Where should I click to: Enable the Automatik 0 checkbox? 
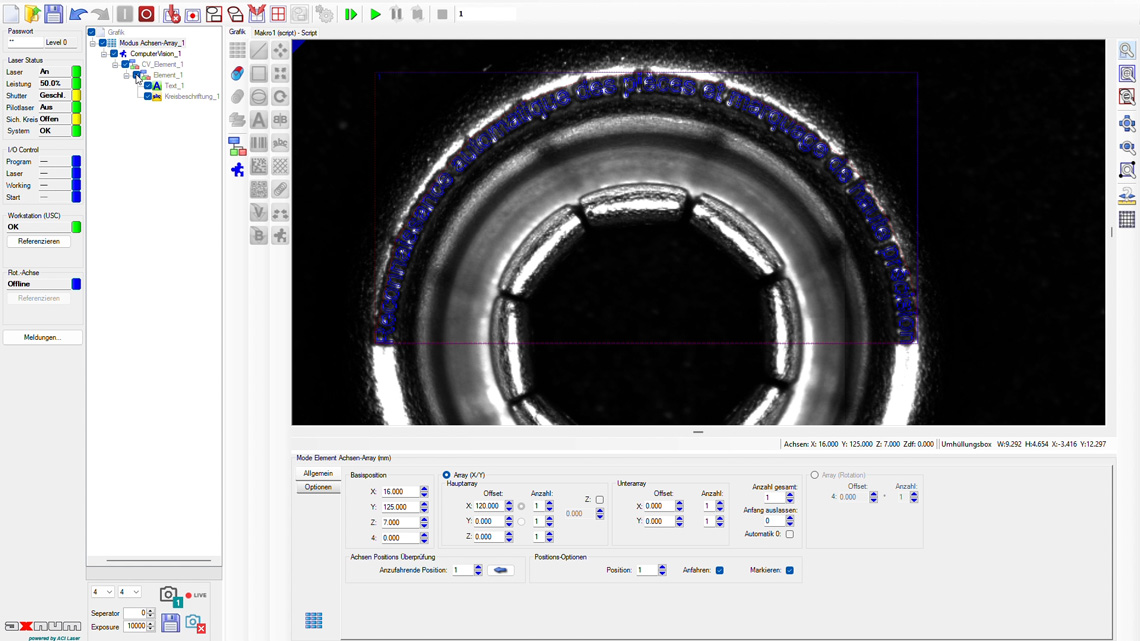pos(790,535)
